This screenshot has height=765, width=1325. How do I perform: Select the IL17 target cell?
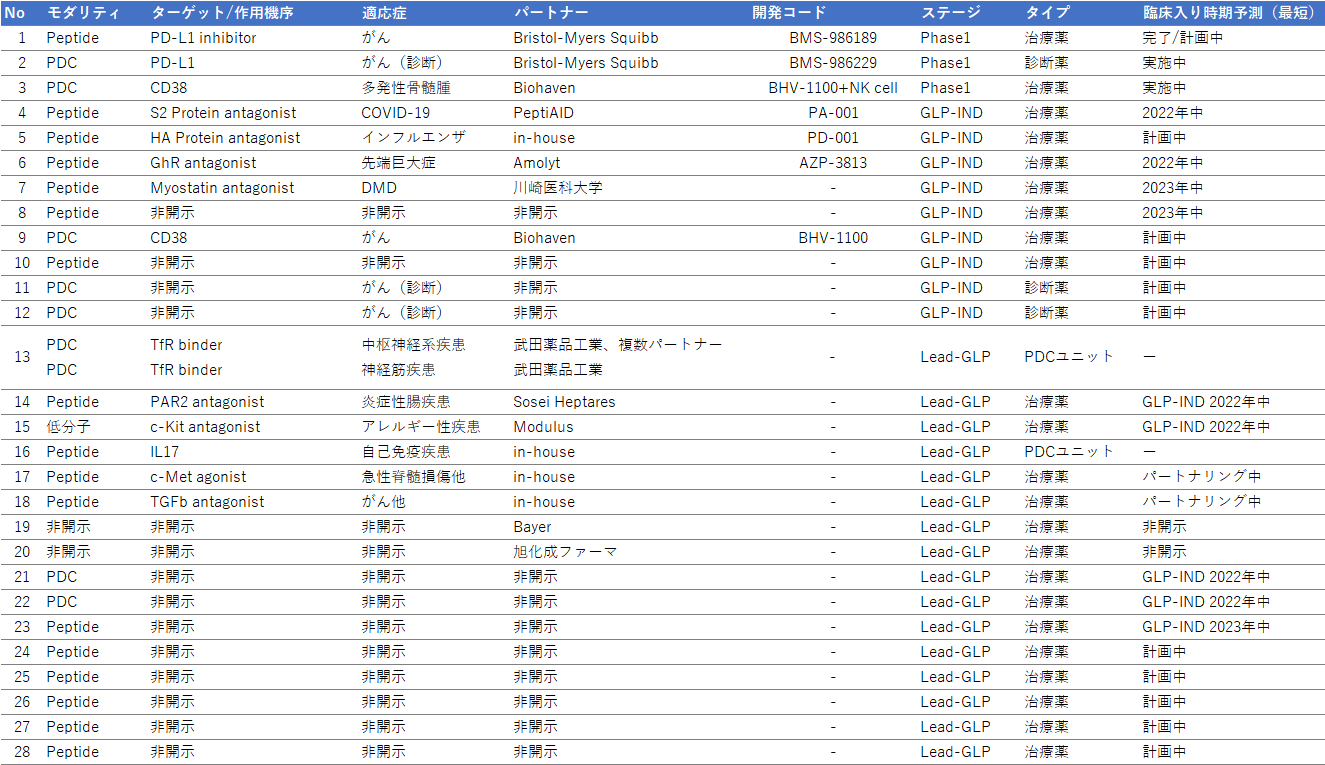(165, 452)
